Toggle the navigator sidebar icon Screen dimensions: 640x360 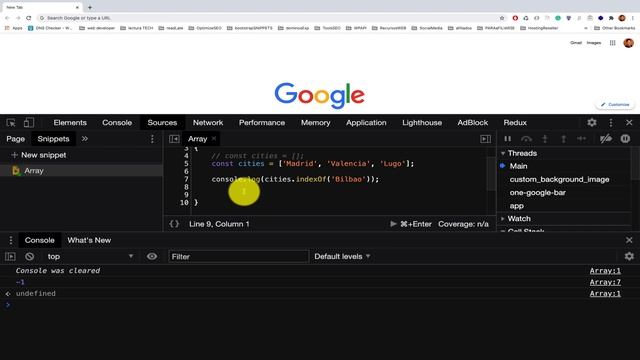[x=174, y=139]
